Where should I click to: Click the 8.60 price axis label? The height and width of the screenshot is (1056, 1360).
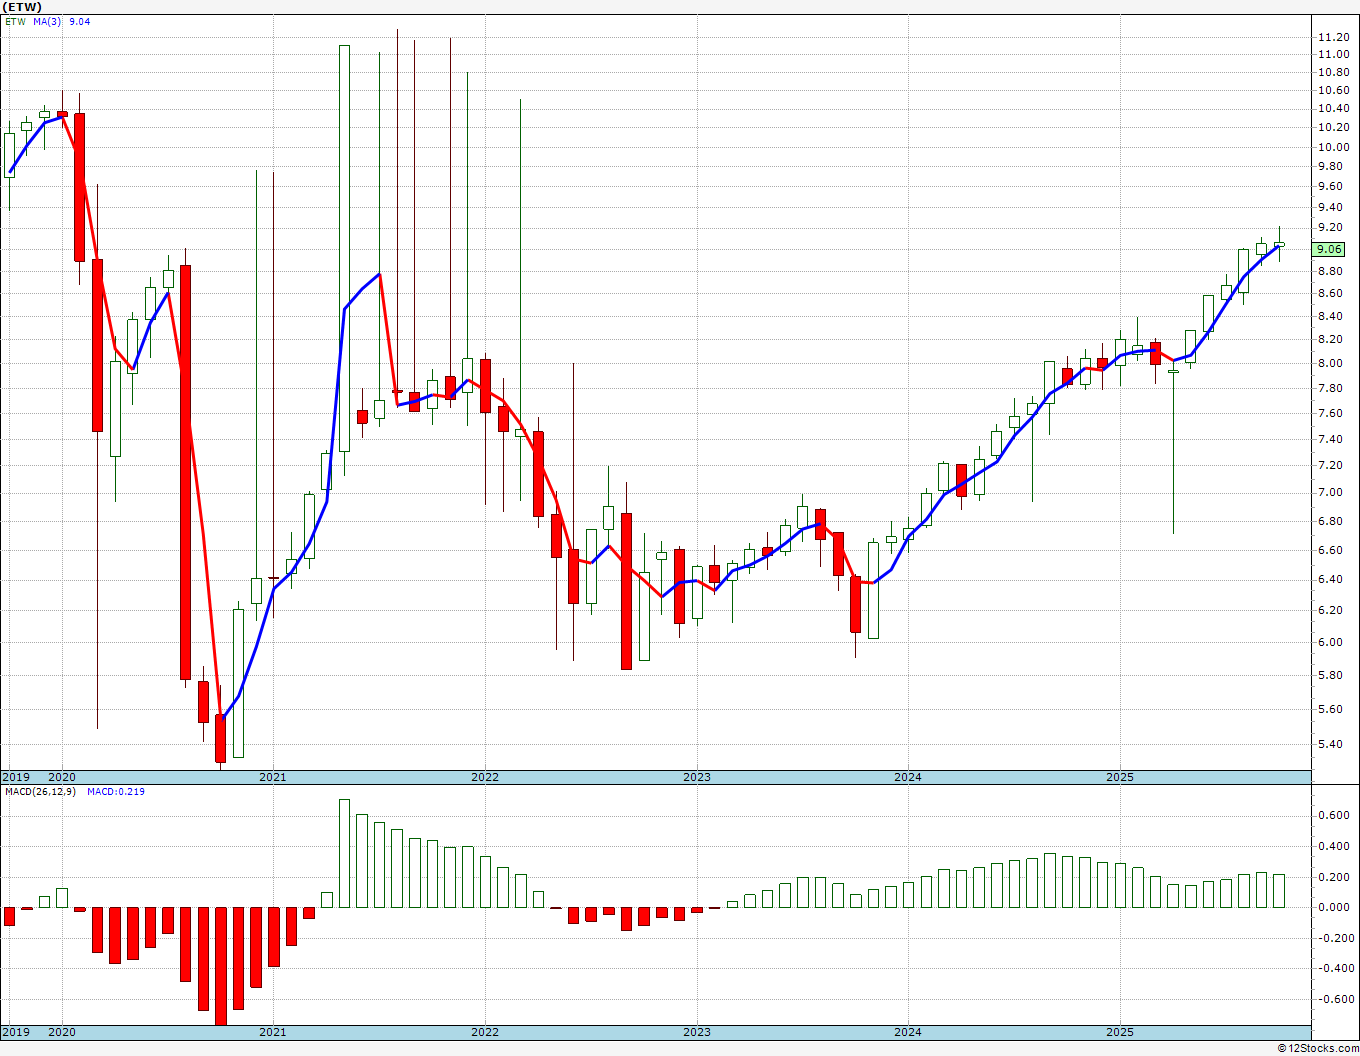click(x=1332, y=293)
